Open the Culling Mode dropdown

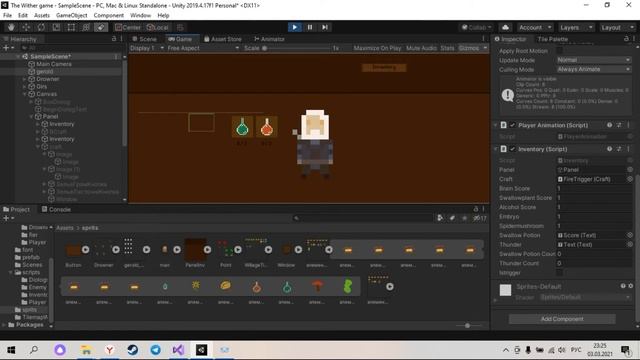594,69
